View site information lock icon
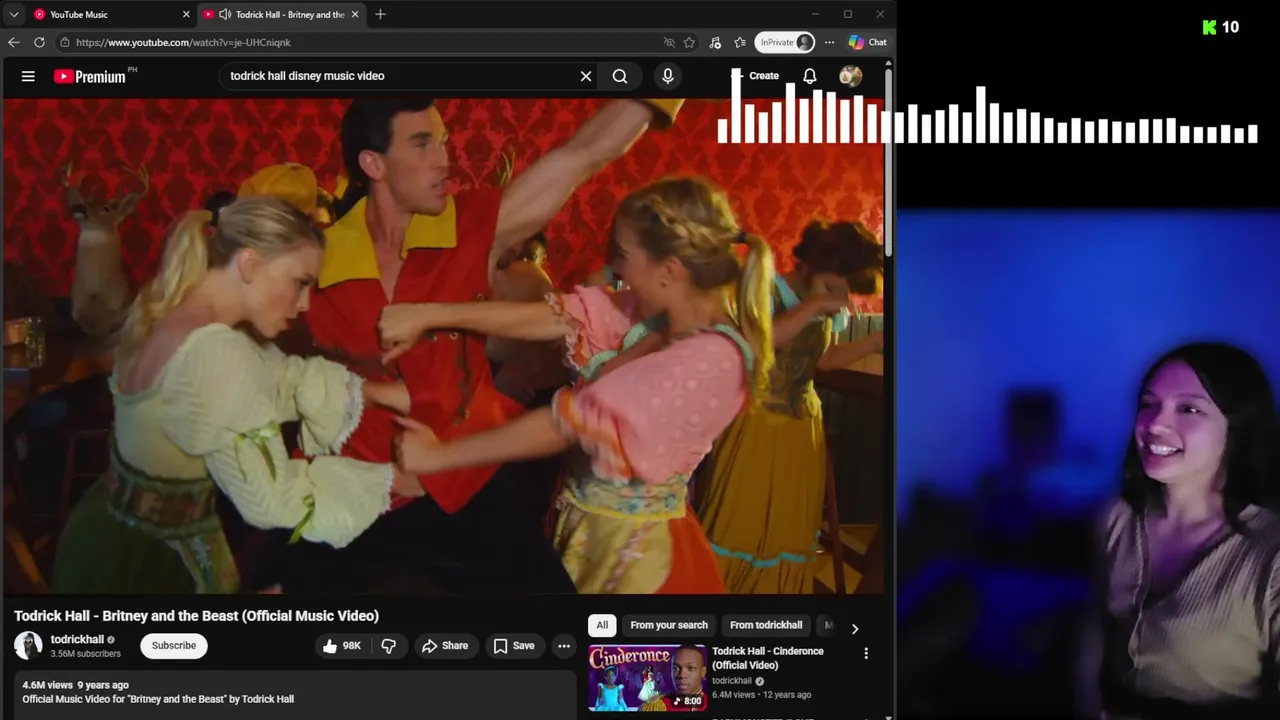The width and height of the screenshot is (1280, 720). coord(65,42)
